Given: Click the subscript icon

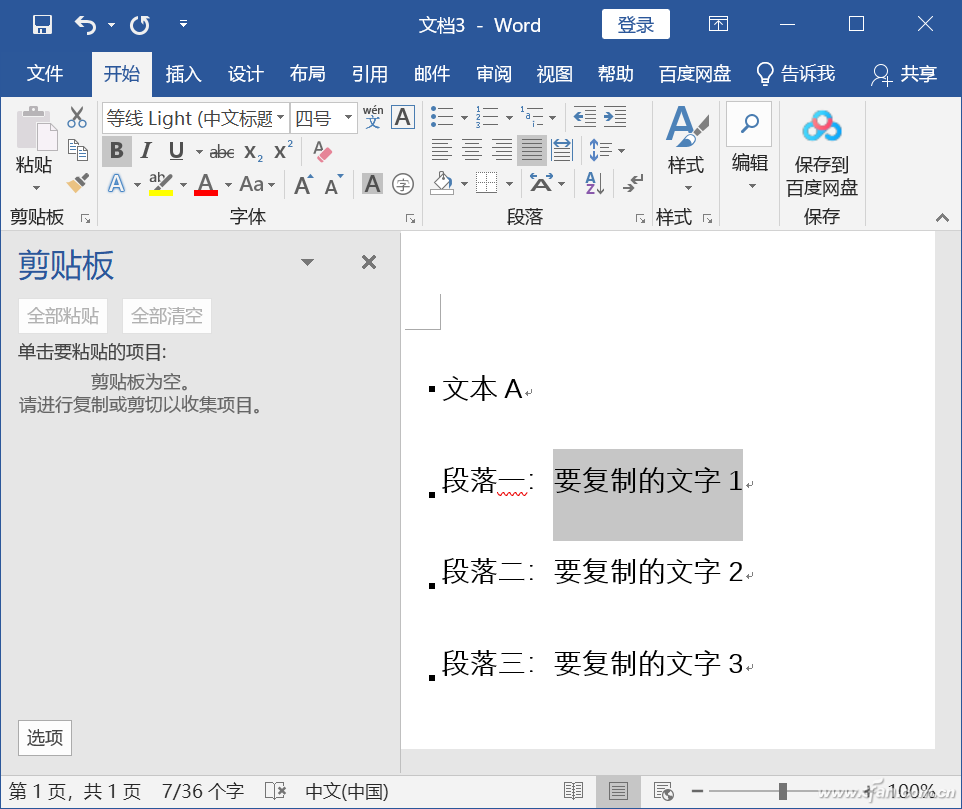Looking at the screenshot, I should 253,151.
